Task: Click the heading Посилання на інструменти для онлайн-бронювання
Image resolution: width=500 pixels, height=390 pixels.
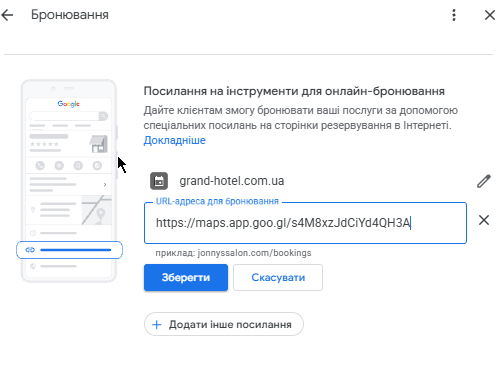Action: click(294, 91)
